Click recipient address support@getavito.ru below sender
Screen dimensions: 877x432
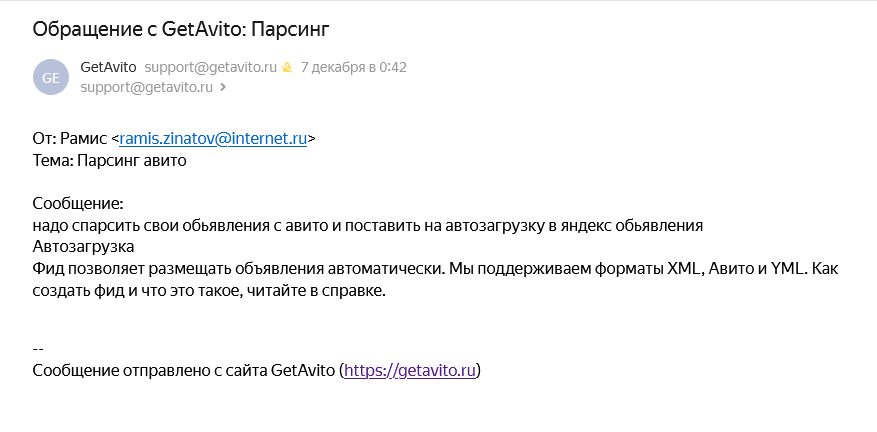point(146,87)
